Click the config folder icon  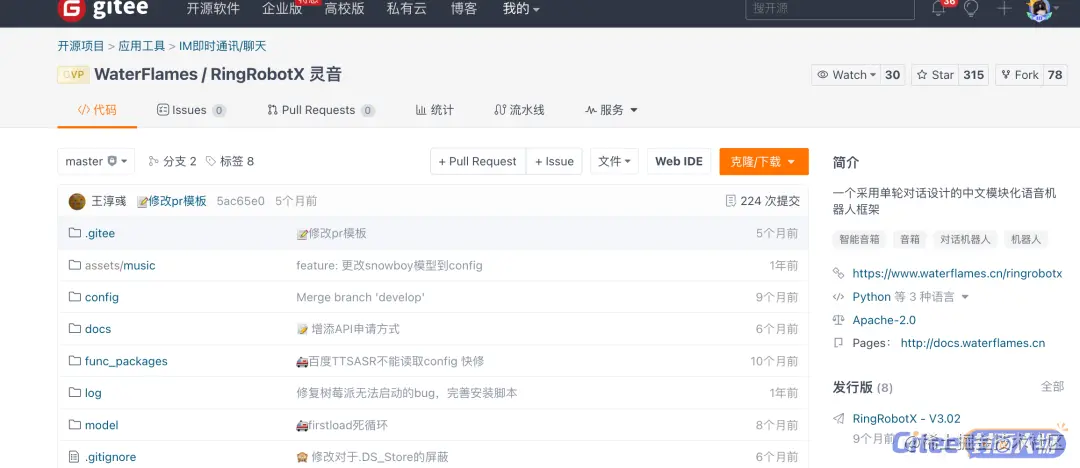point(74,296)
